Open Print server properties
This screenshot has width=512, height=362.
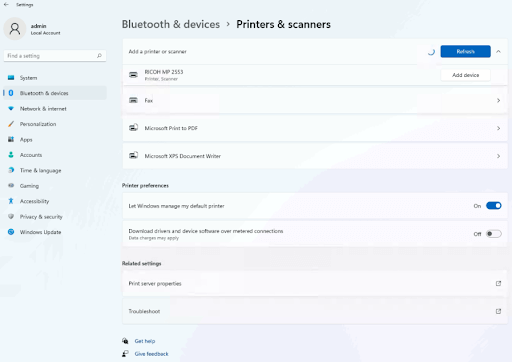pyautogui.click(x=315, y=283)
